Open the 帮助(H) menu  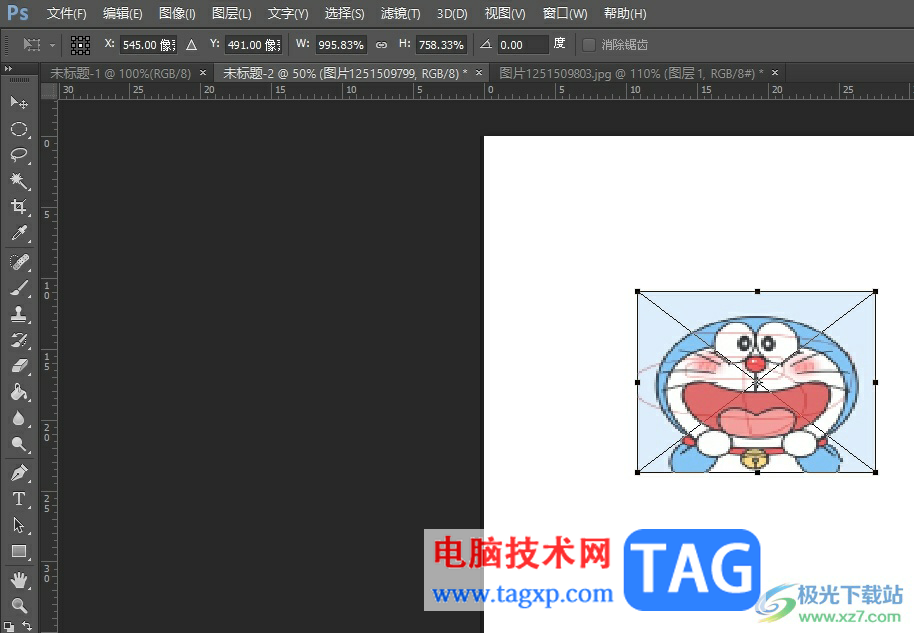coord(625,13)
